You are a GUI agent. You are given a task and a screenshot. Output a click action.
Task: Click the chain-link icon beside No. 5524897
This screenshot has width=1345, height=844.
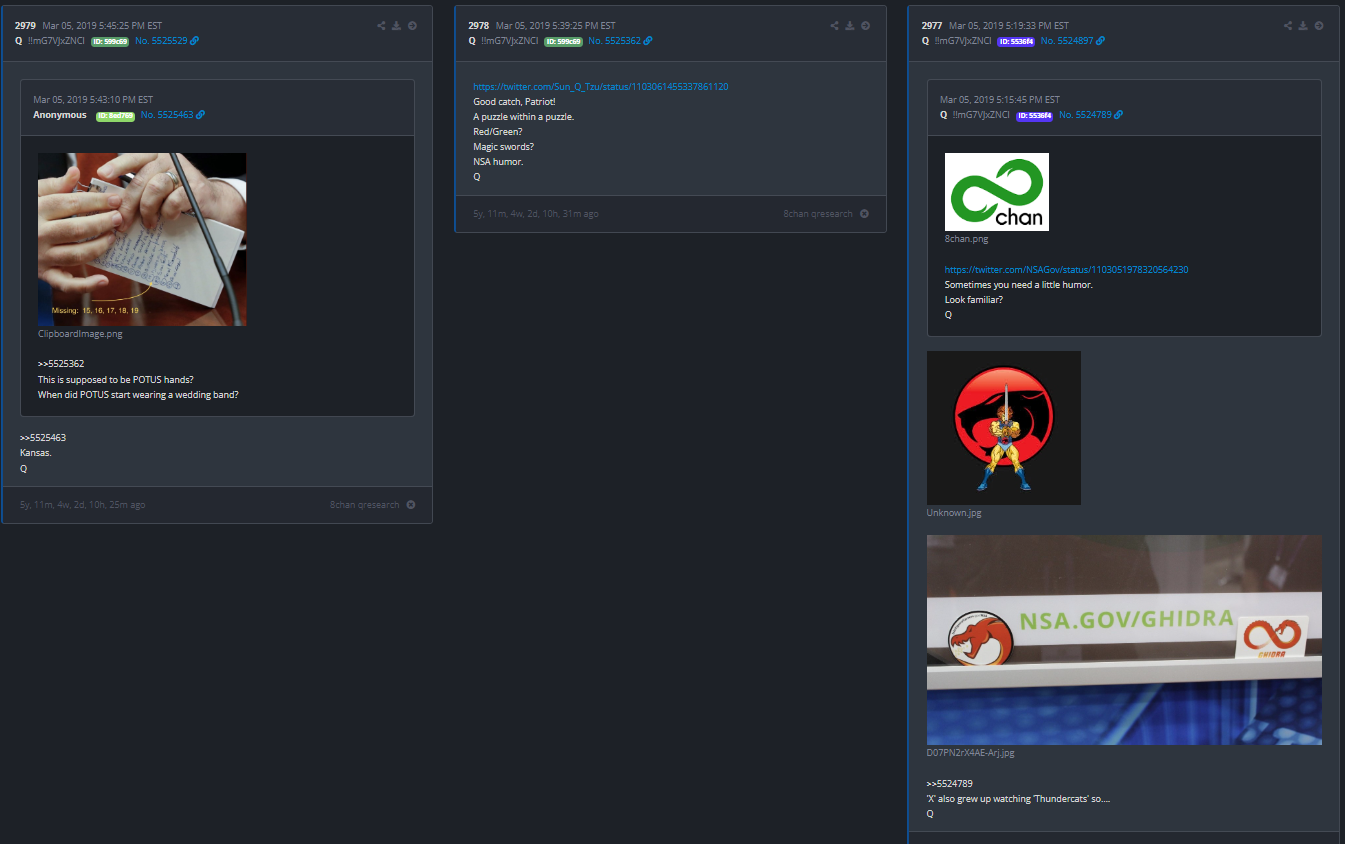[x=1101, y=41]
